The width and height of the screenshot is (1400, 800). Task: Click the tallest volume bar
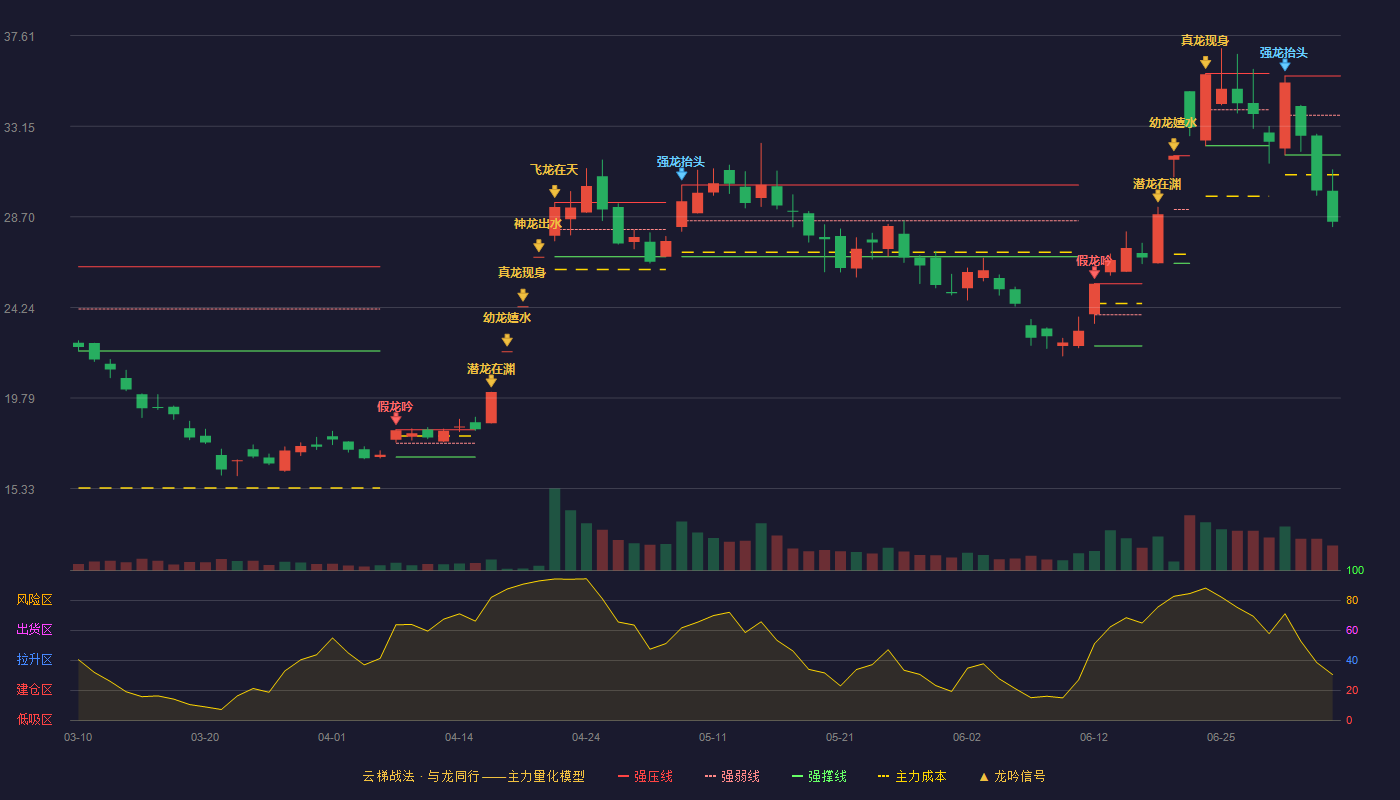point(555,529)
